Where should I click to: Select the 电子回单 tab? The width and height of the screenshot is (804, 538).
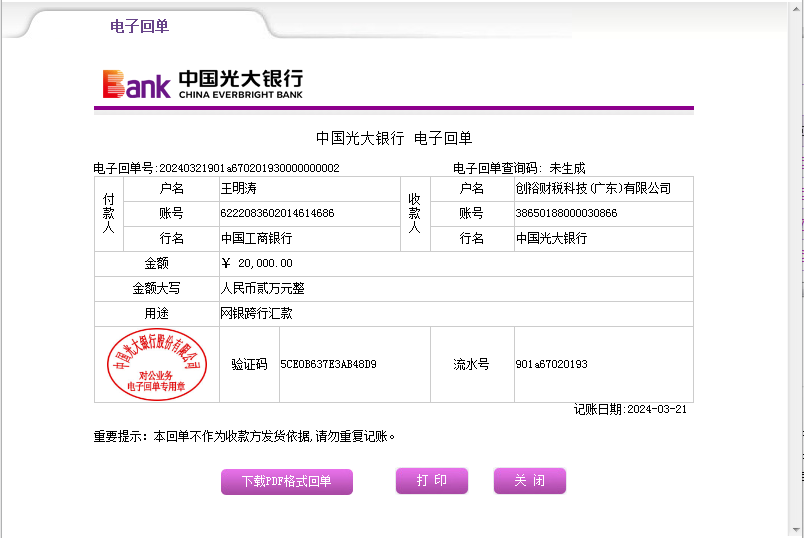139,26
